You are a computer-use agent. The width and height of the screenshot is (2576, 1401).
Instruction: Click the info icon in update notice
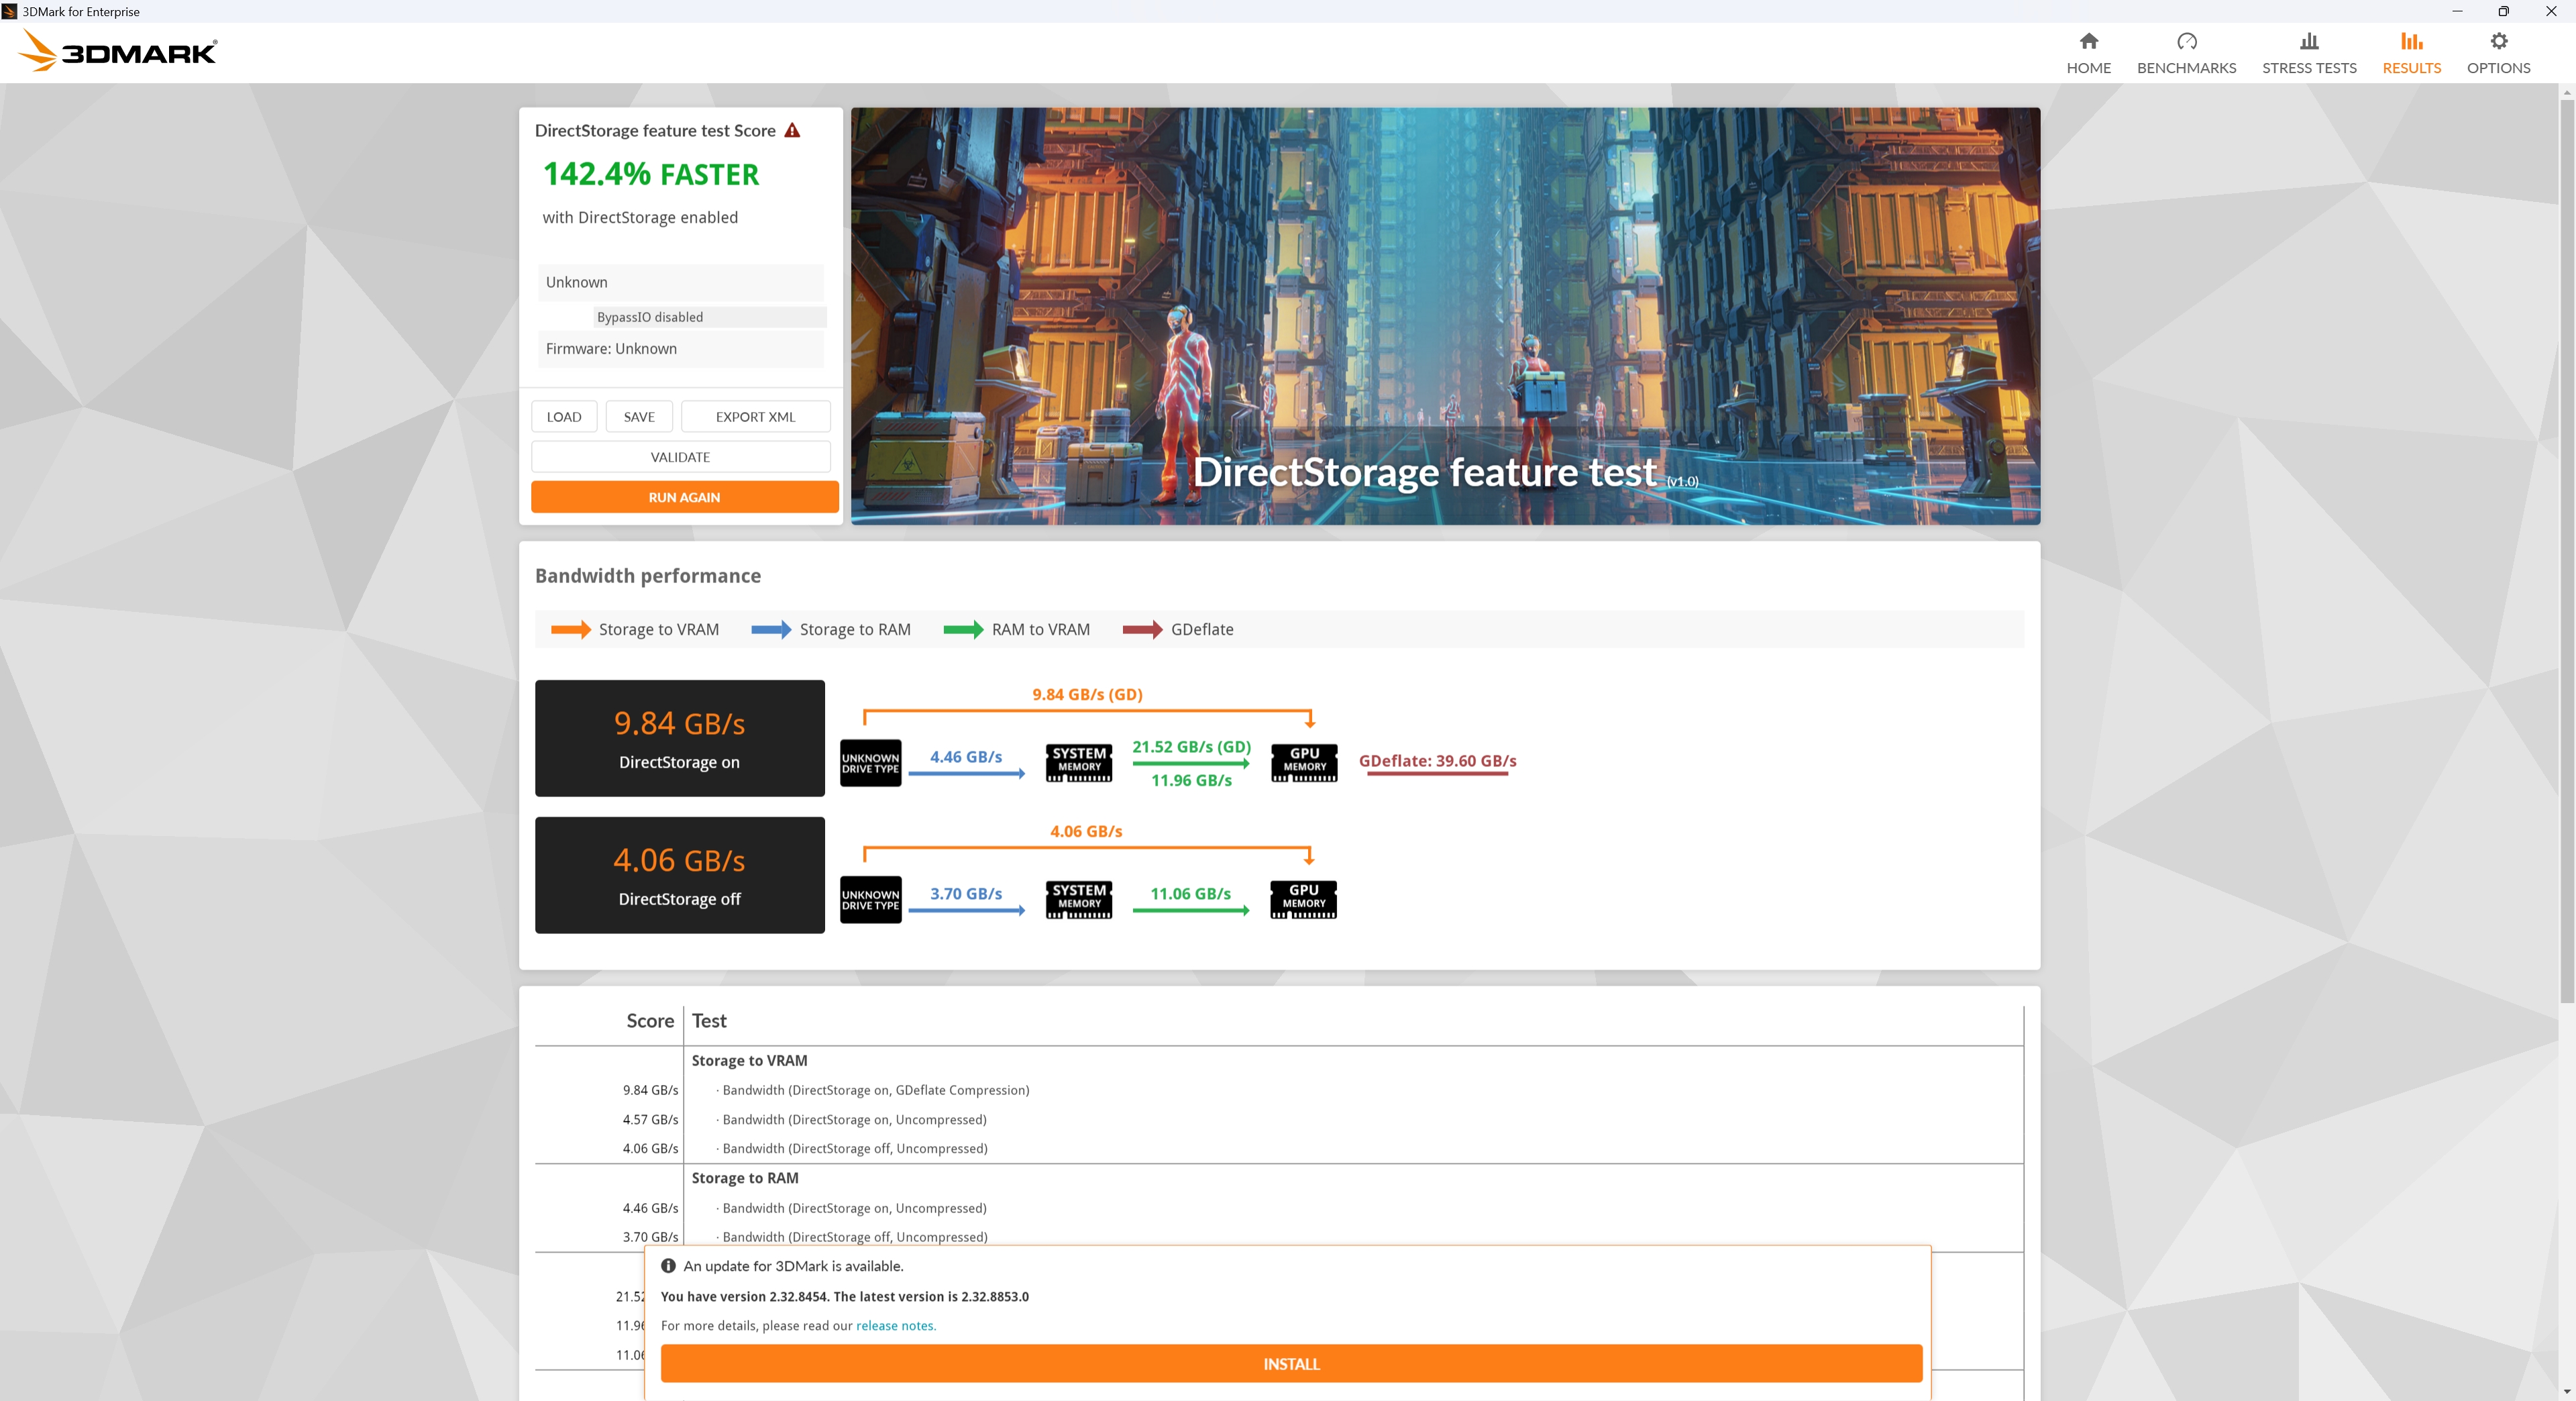tap(668, 1266)
